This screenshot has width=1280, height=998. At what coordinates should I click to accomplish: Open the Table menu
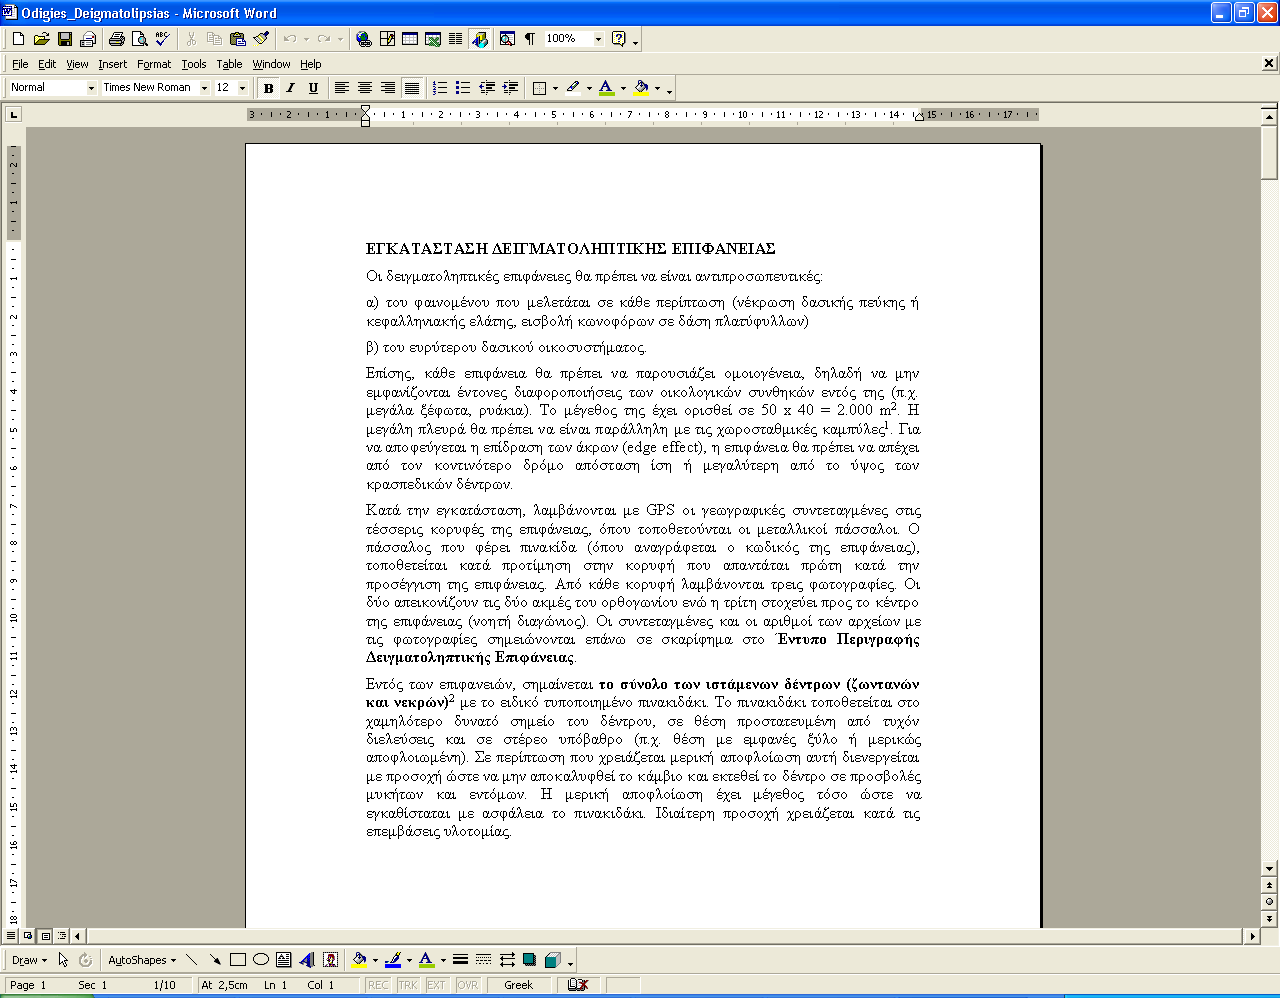pyautogui.click(x=229, y=64)
